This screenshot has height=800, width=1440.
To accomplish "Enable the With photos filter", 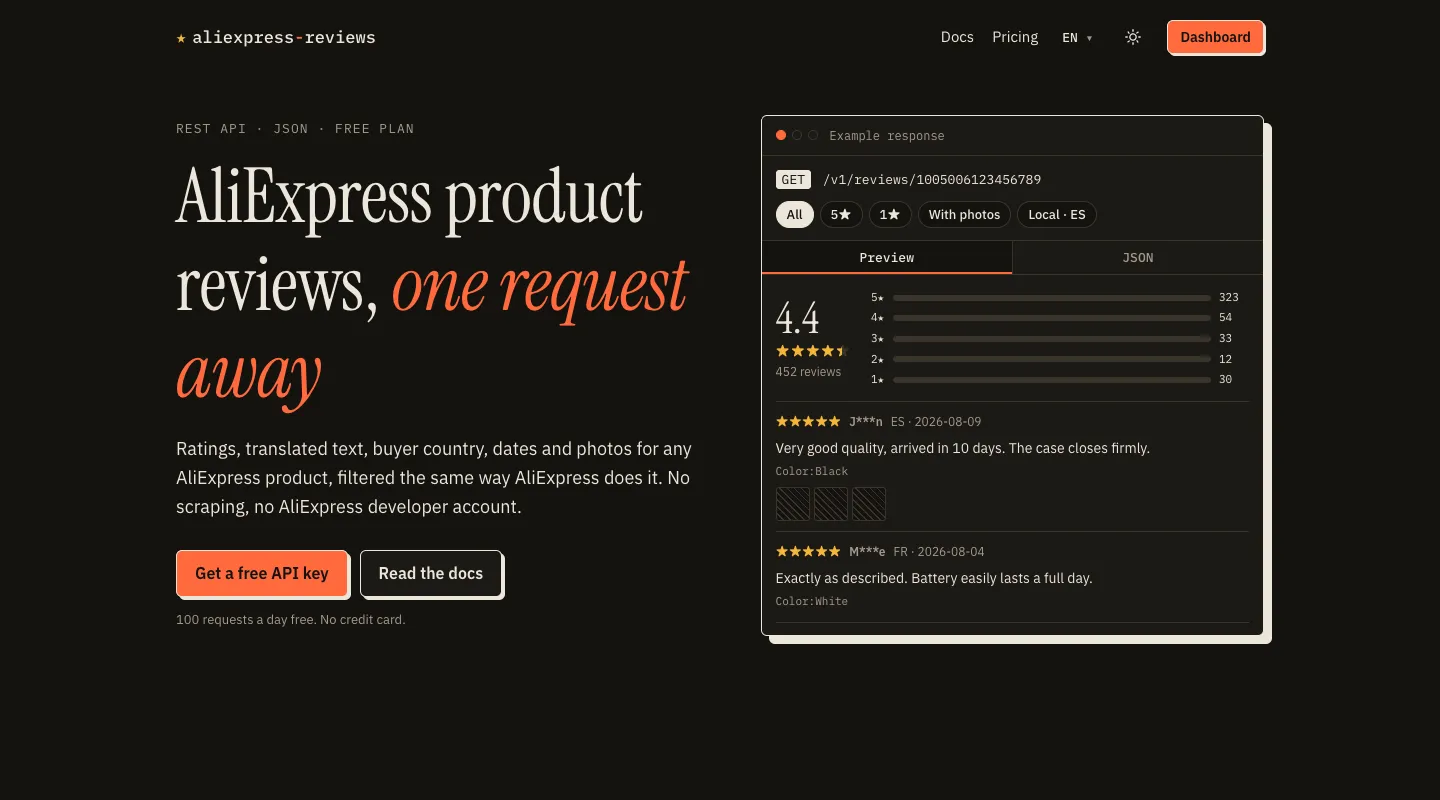I will point(964,215).
